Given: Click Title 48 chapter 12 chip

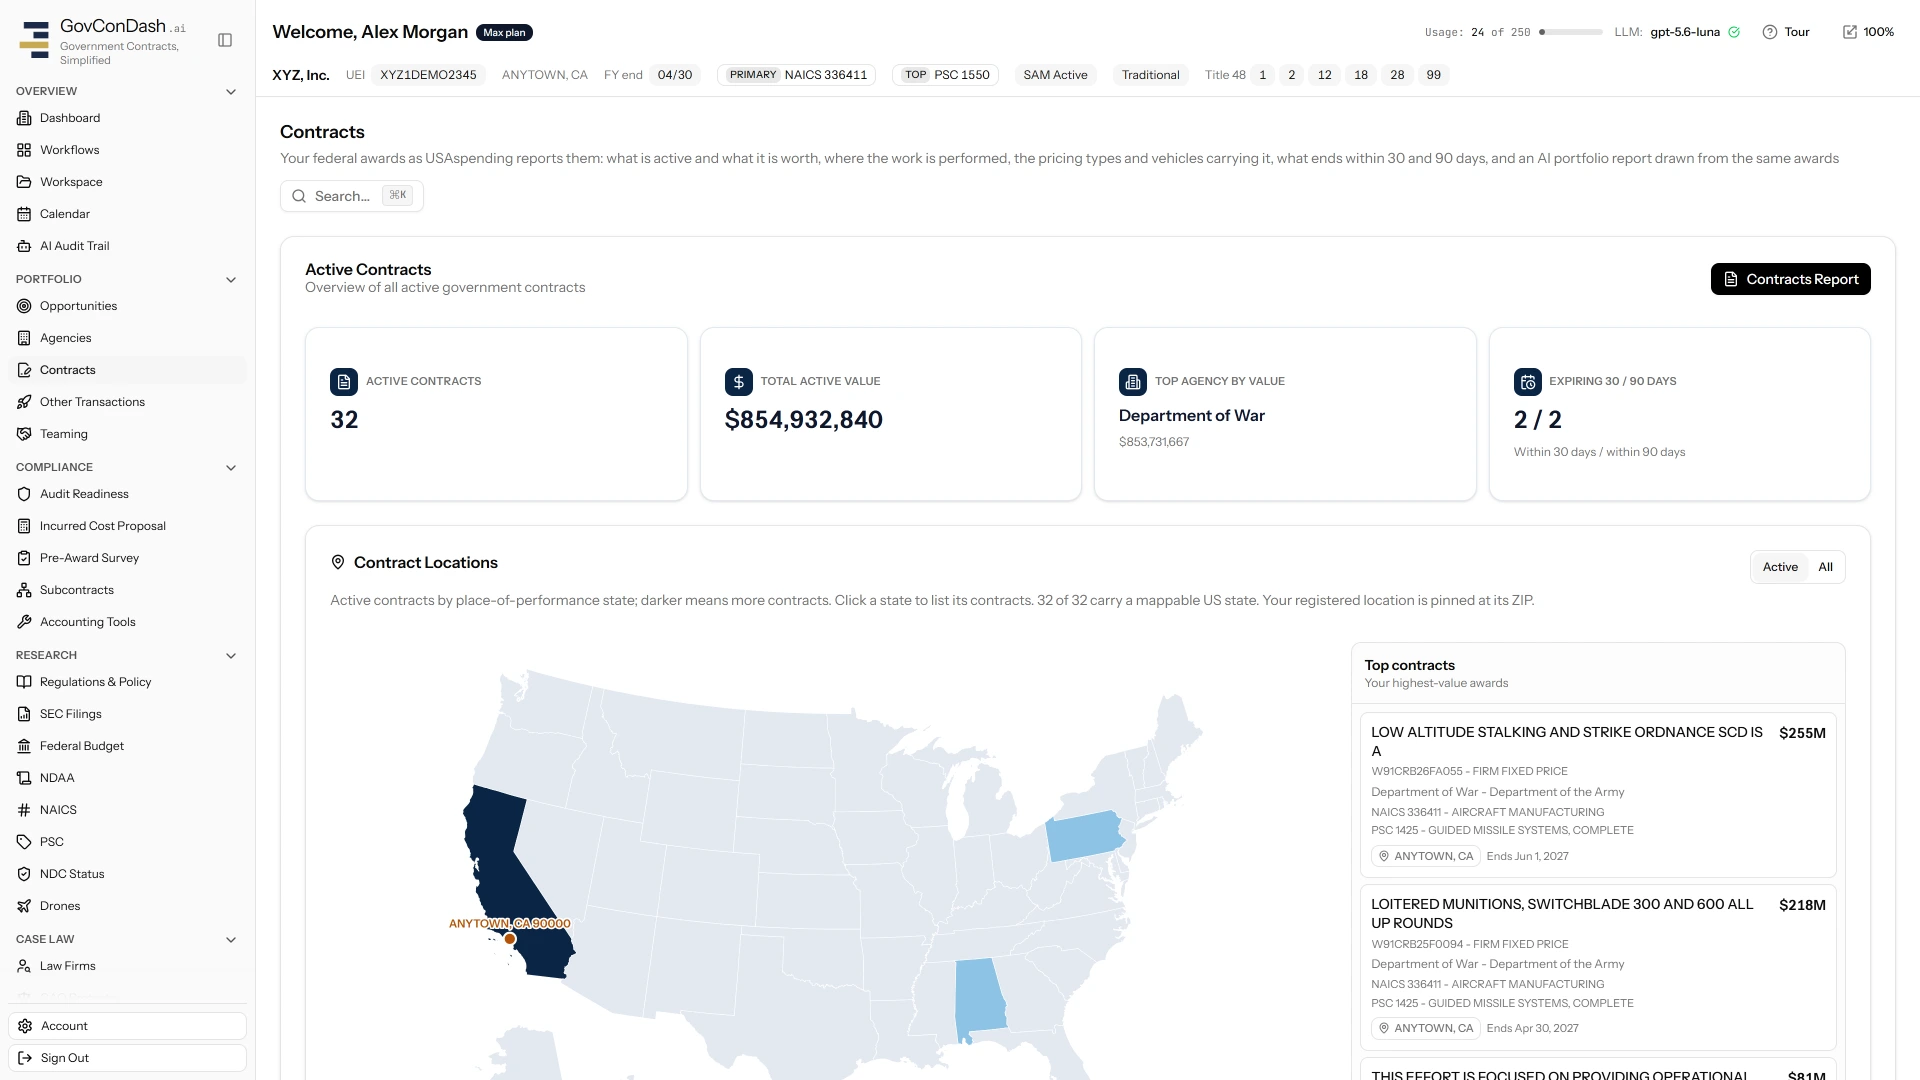Looking at the screenshot, I should pyautogui.click(x=1324, y=75).
